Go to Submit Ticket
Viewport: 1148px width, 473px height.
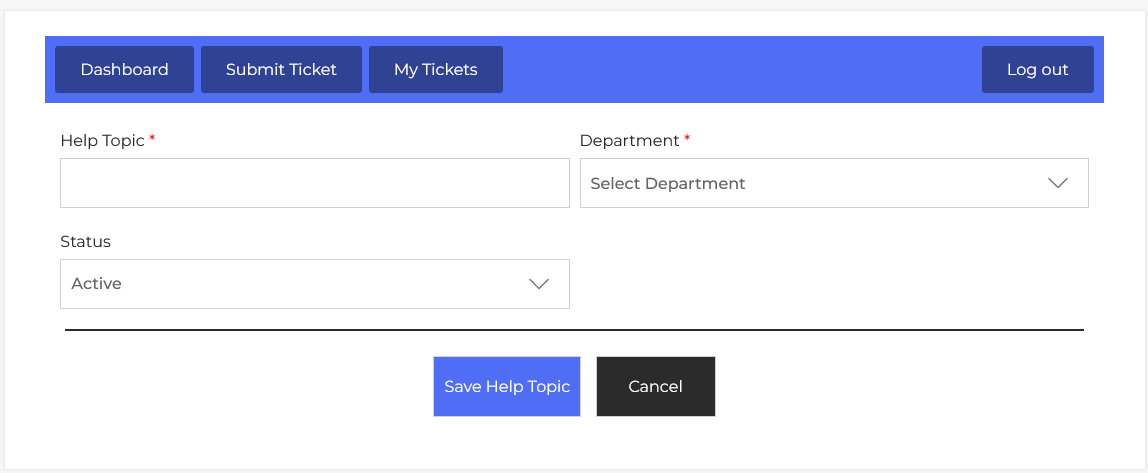[x=281, y=70]
